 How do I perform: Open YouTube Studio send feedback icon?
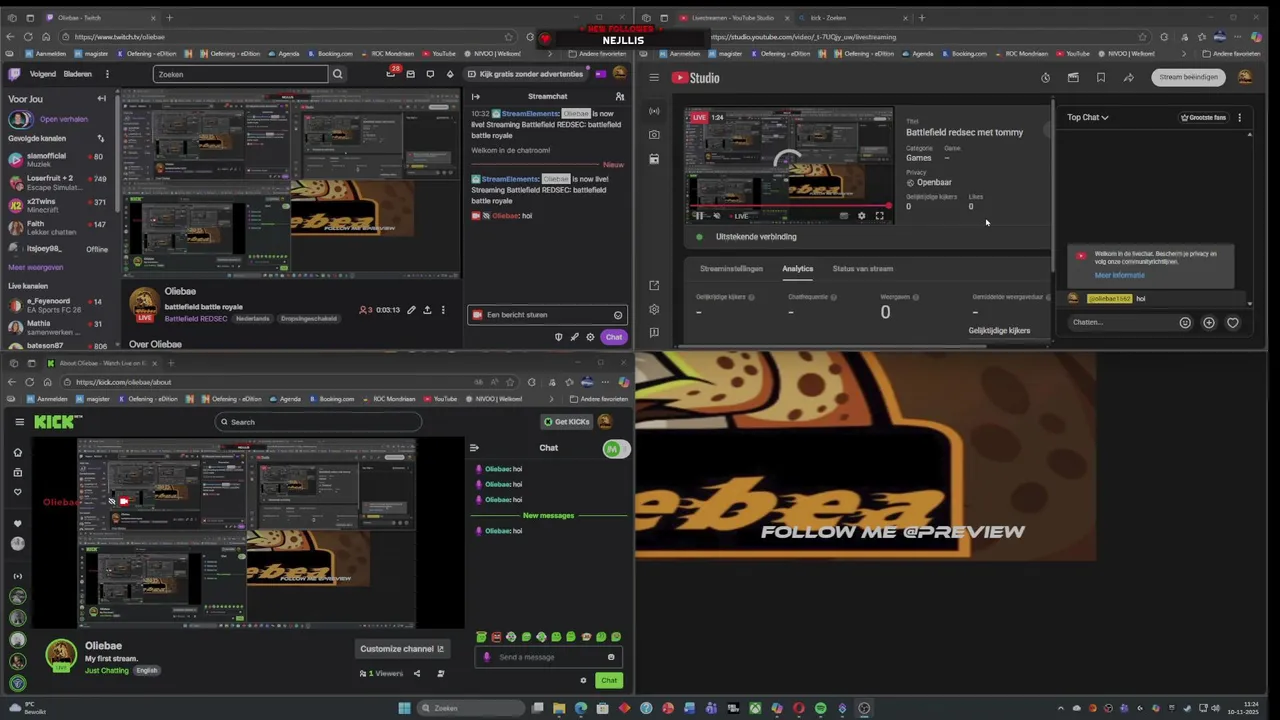[x=654, y=333]
